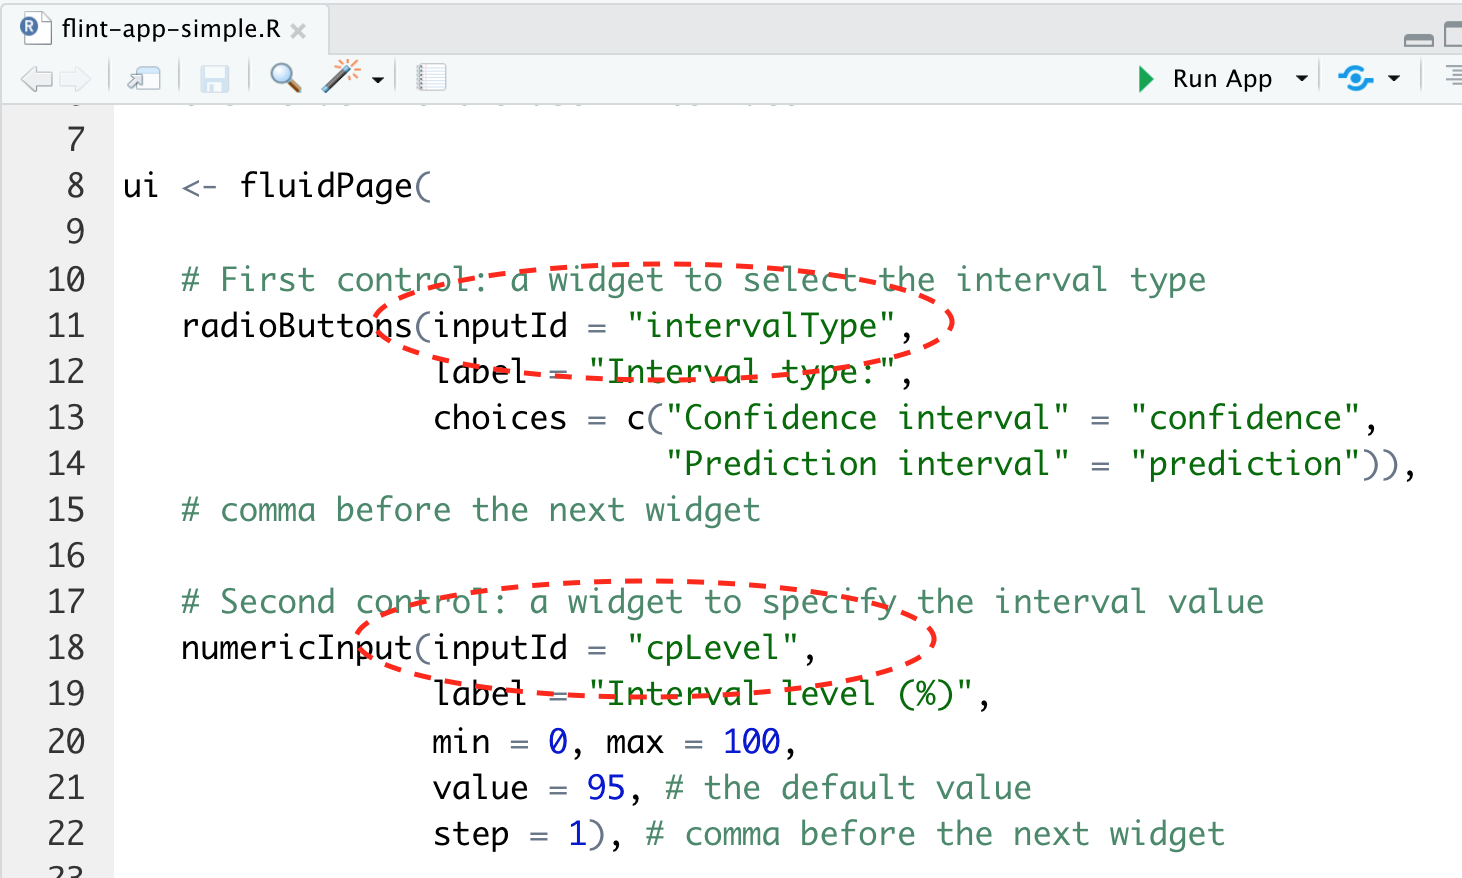
Task: Toggle the document outline icon
Action: click(x=1453, y=77)
